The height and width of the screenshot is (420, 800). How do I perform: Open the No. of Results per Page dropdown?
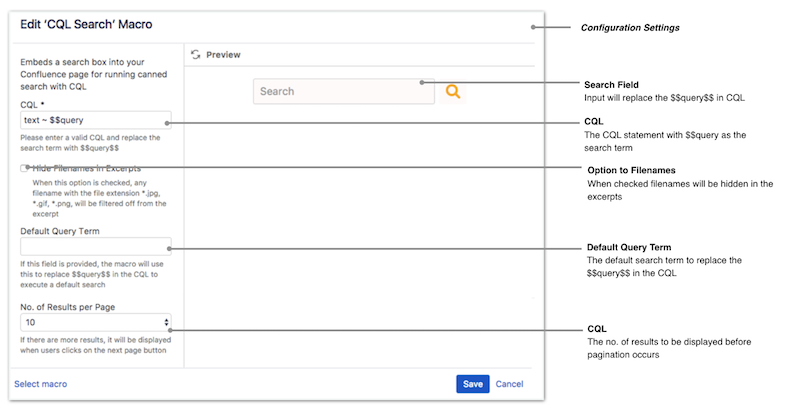point(95,322)
